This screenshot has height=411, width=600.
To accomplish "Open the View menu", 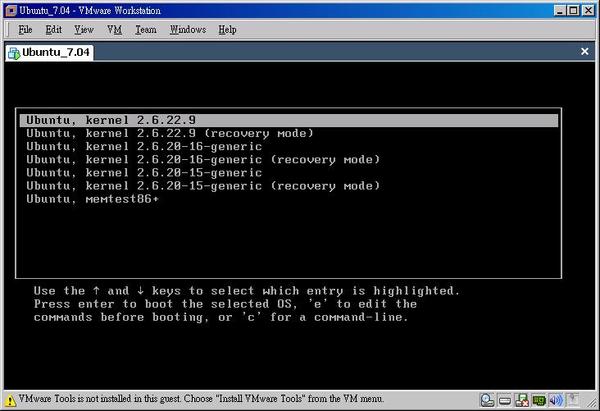I will [84, 29].
